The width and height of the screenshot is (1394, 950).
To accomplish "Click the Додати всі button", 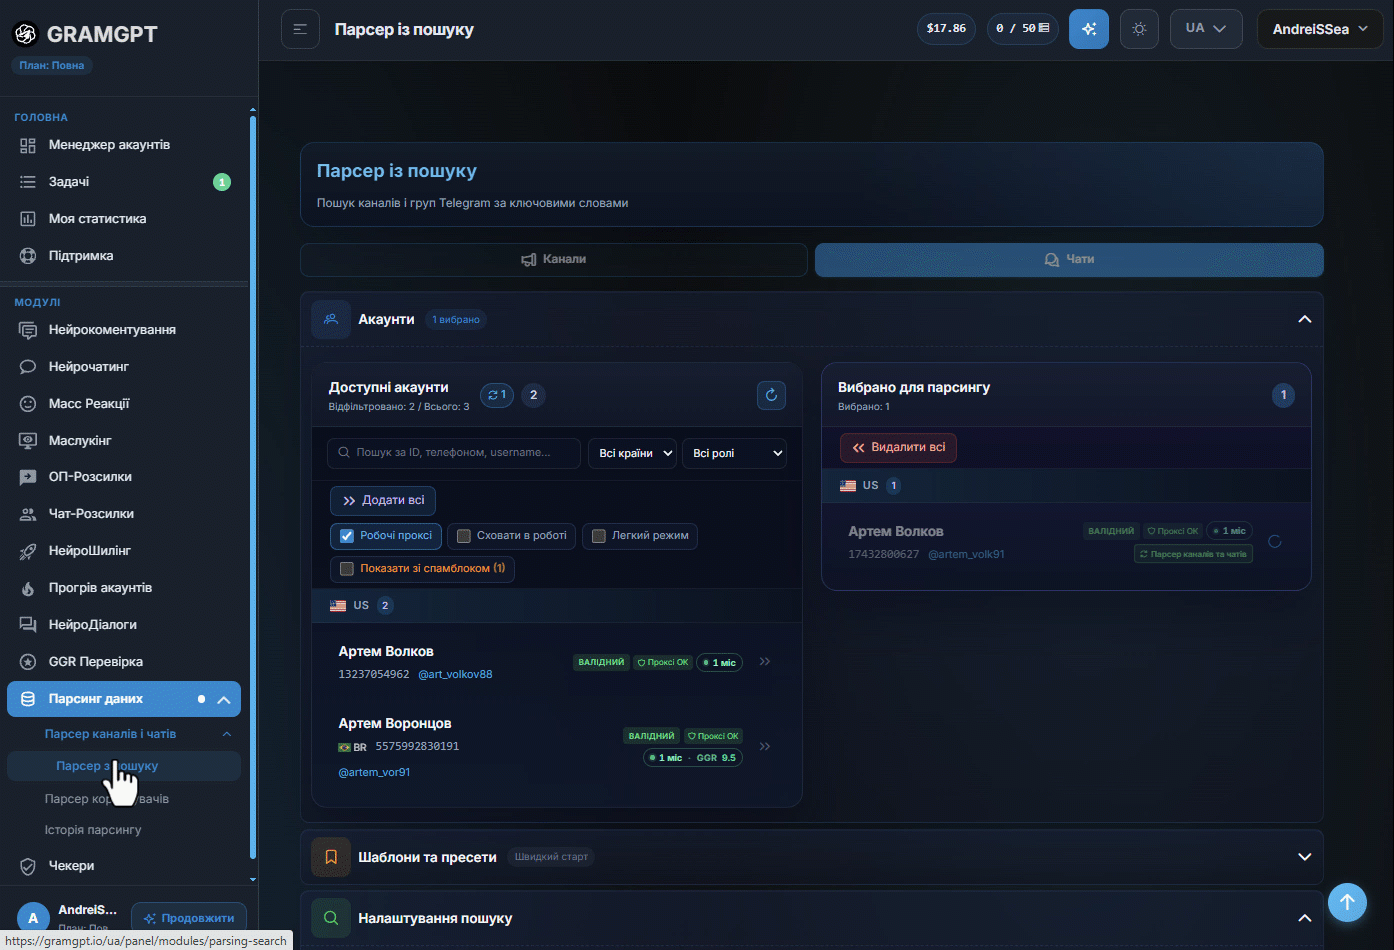I will [383, 501].
